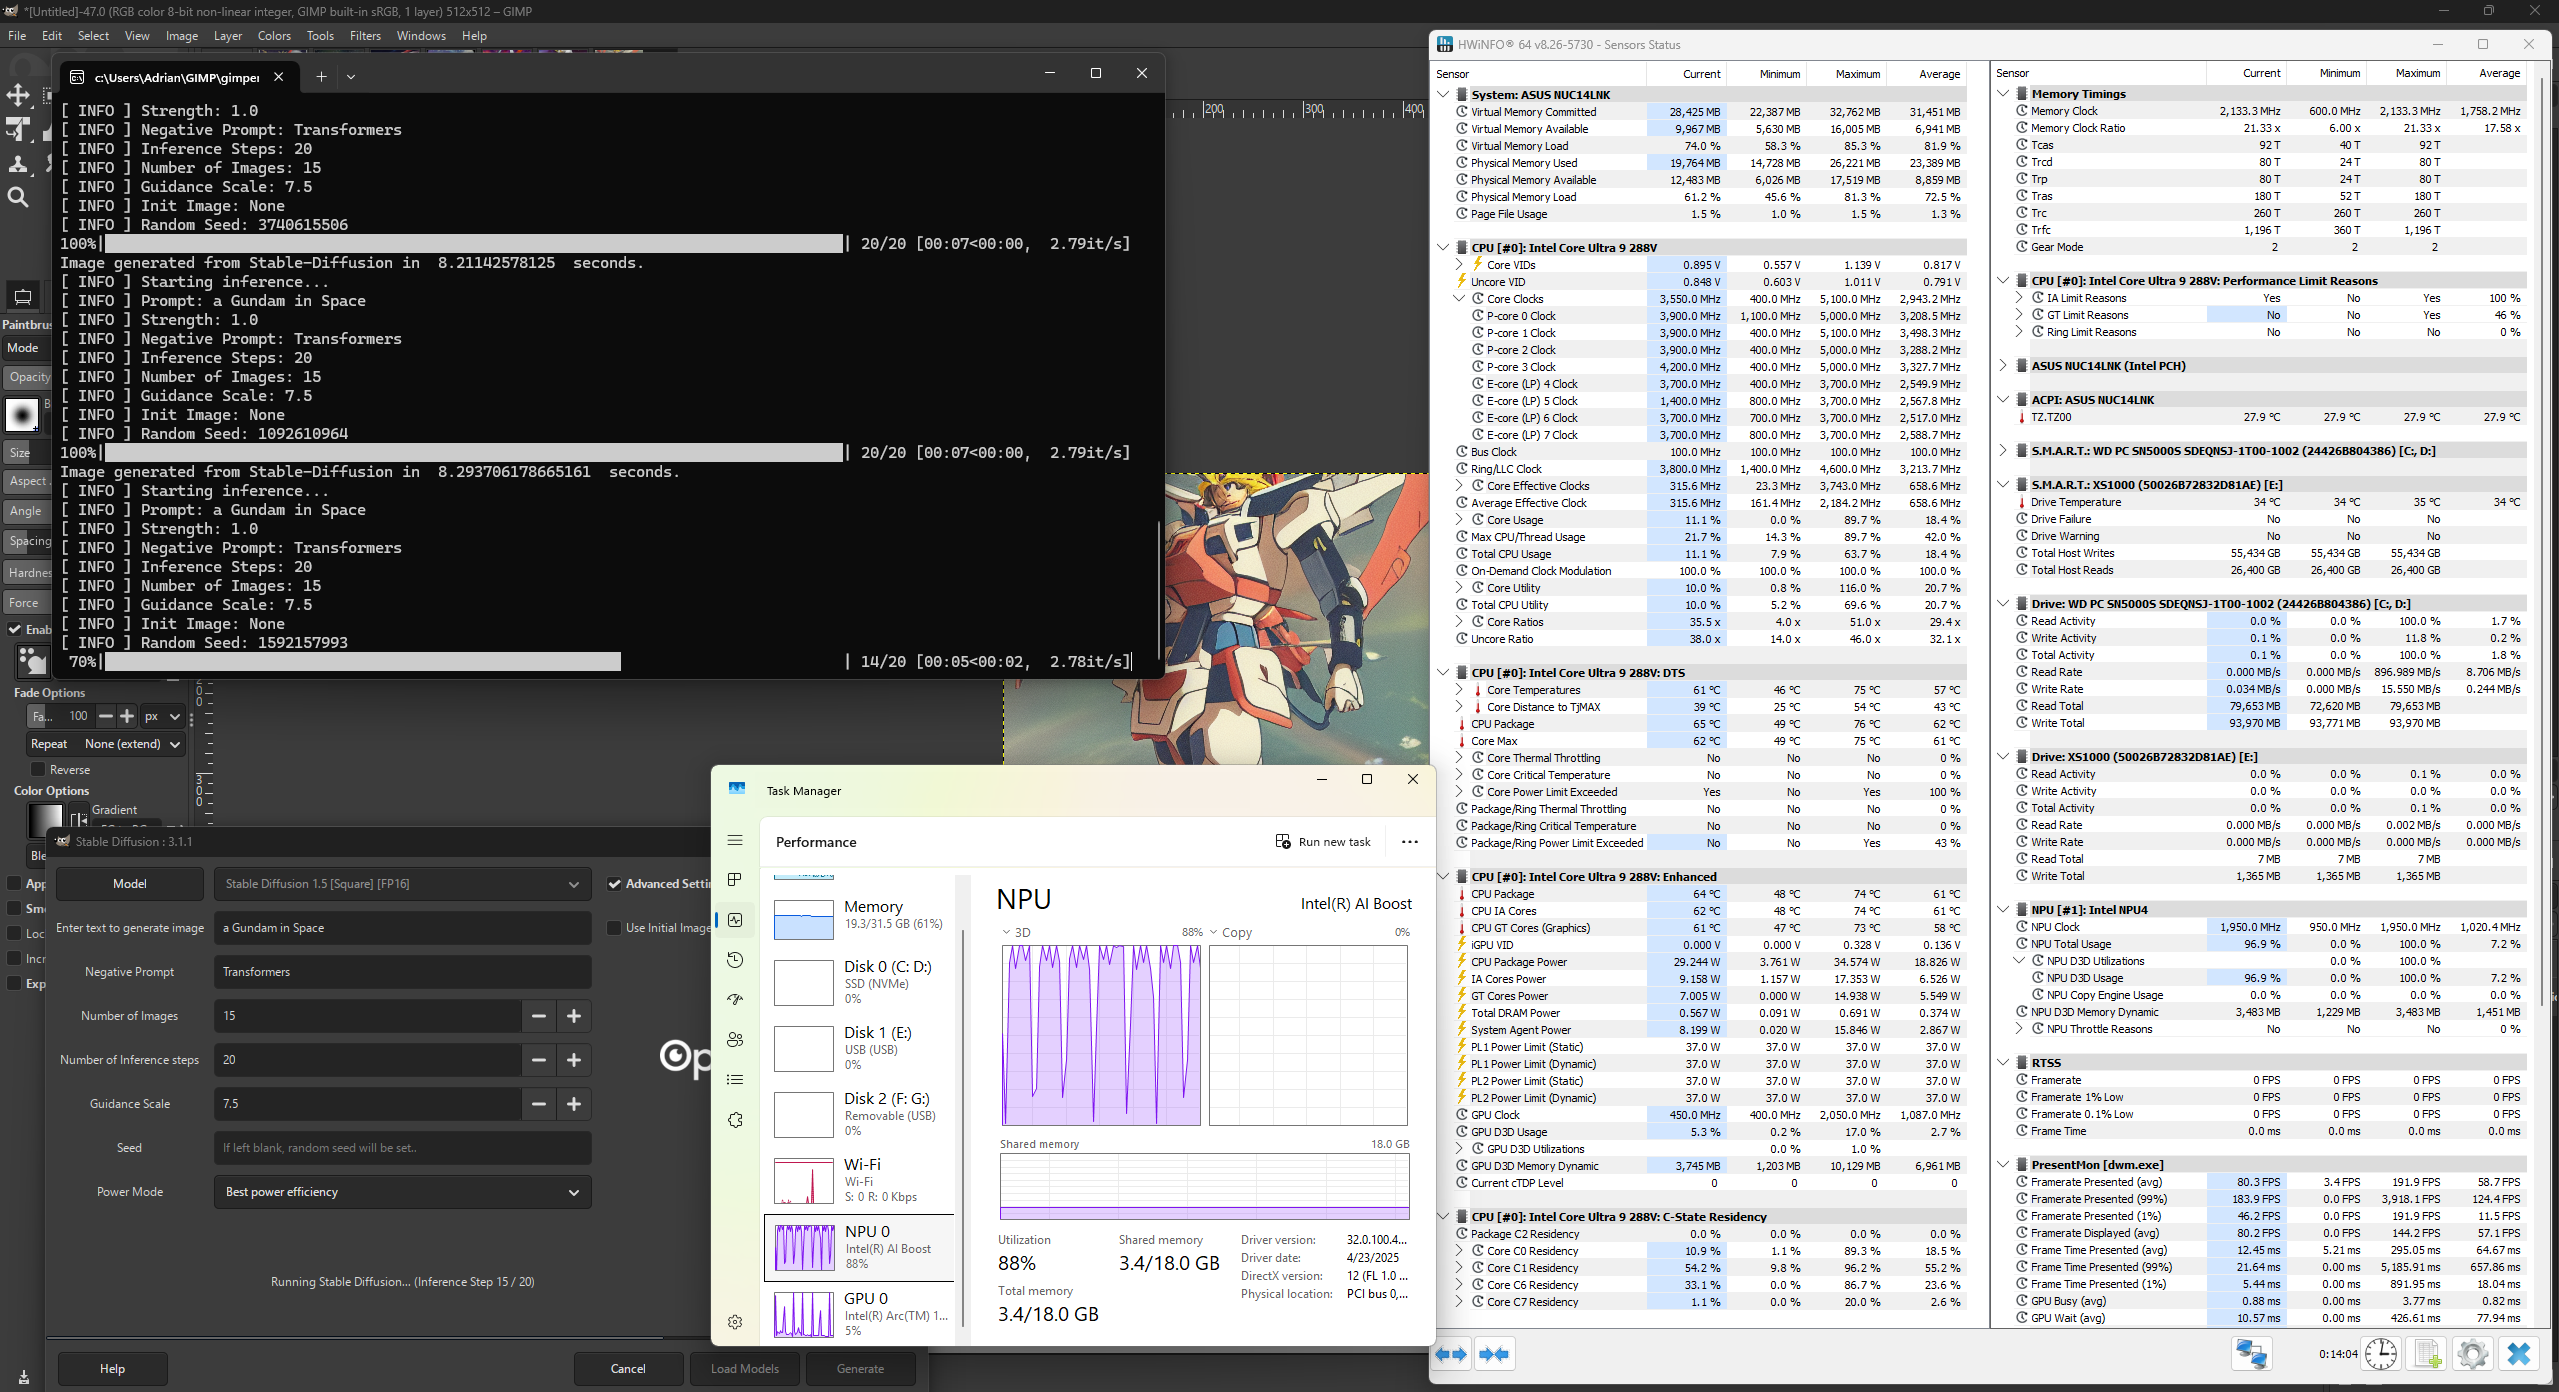Click HWiNFO expand columns arrows button

(x=1452, y=1354)
